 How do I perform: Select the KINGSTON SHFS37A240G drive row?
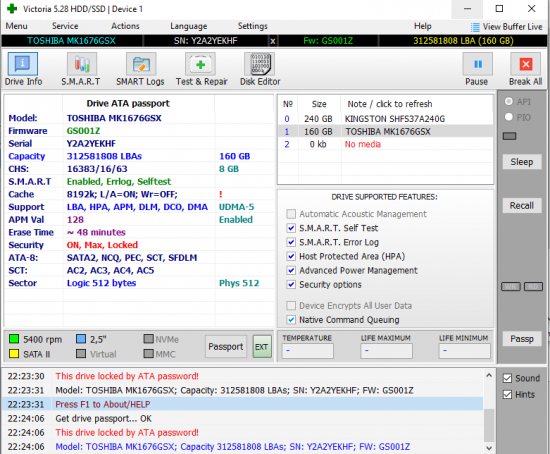[x=385, y=119]
